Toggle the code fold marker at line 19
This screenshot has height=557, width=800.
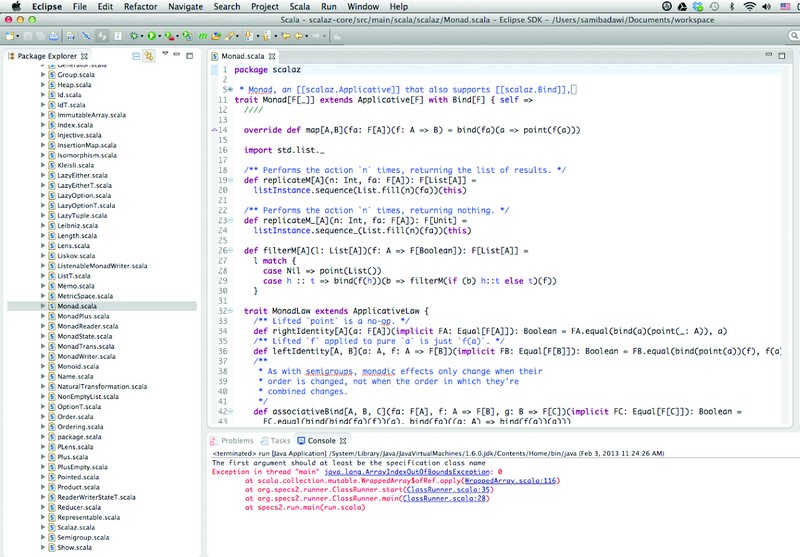(x=231, y=180)
